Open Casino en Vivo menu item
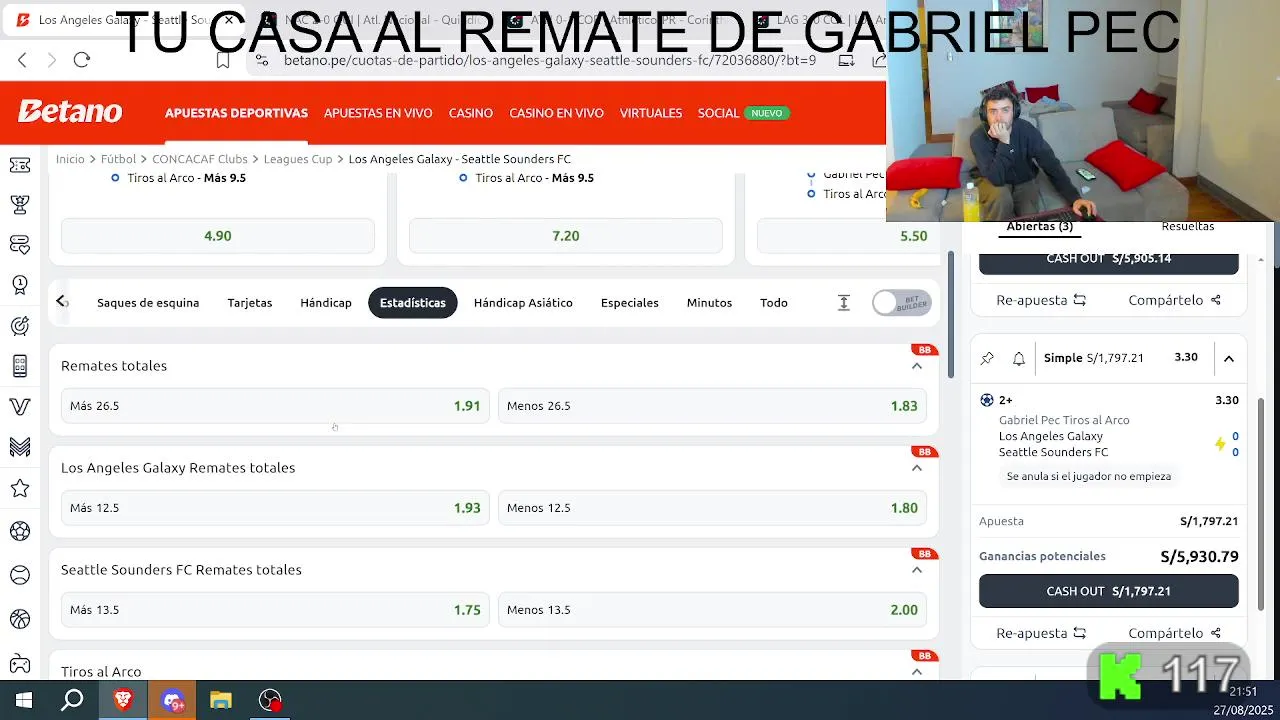Viewport: 1280px width, 720px height. pyautogui.click(x=557, y=113)
